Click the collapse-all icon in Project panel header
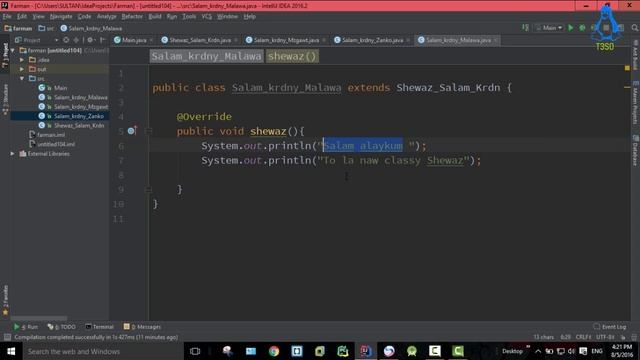Viewport: 640px width, 360px height. tap(76, 40)
